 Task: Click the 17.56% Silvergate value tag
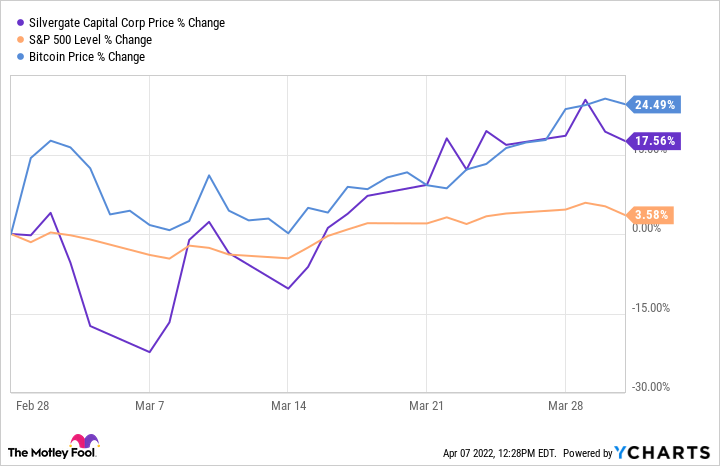point(655,141)
